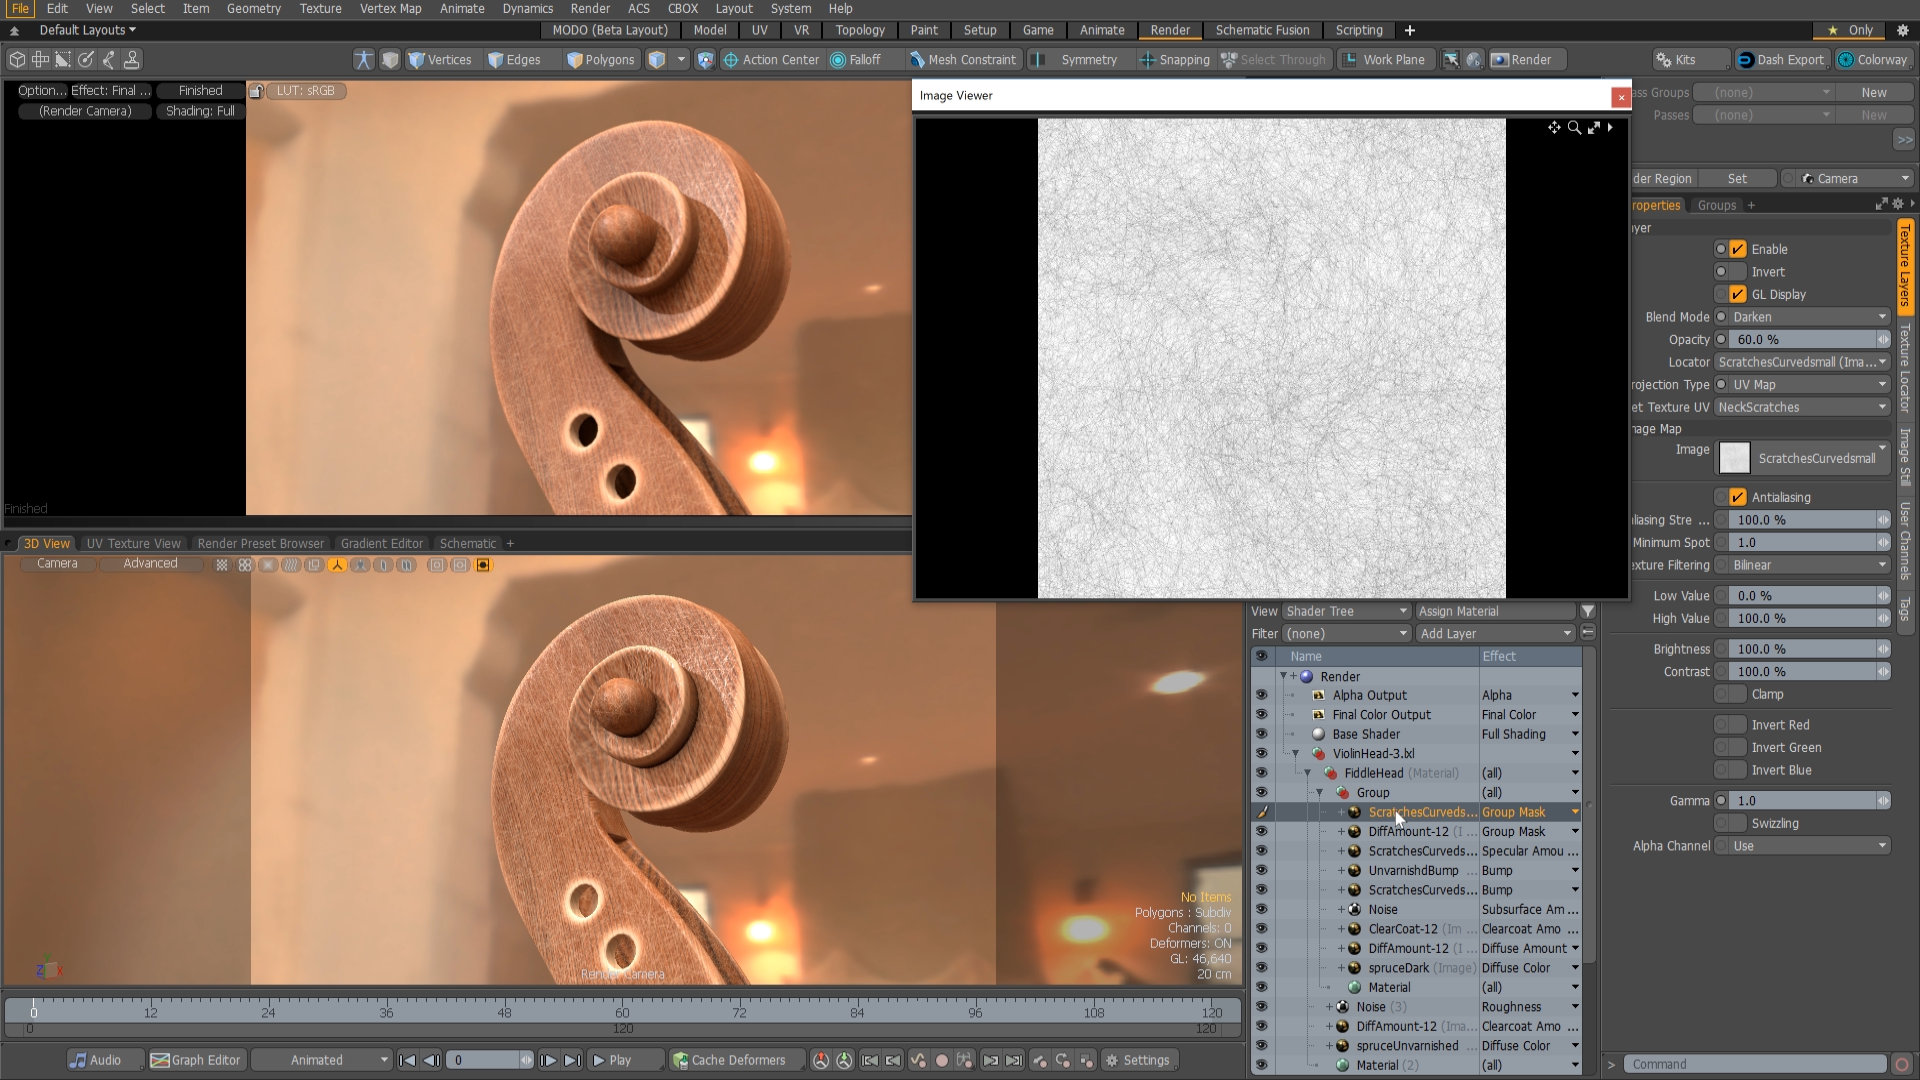Toggle the Enable checkbox for texture layer
This screenshot has height=1080, width=1920.
pos(1736,248)
